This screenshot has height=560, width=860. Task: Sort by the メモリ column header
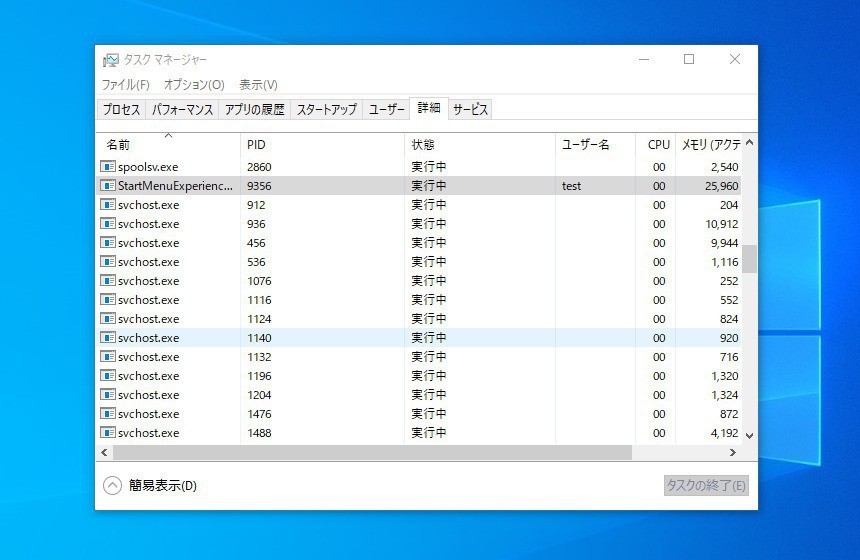(x=709, y=144)
